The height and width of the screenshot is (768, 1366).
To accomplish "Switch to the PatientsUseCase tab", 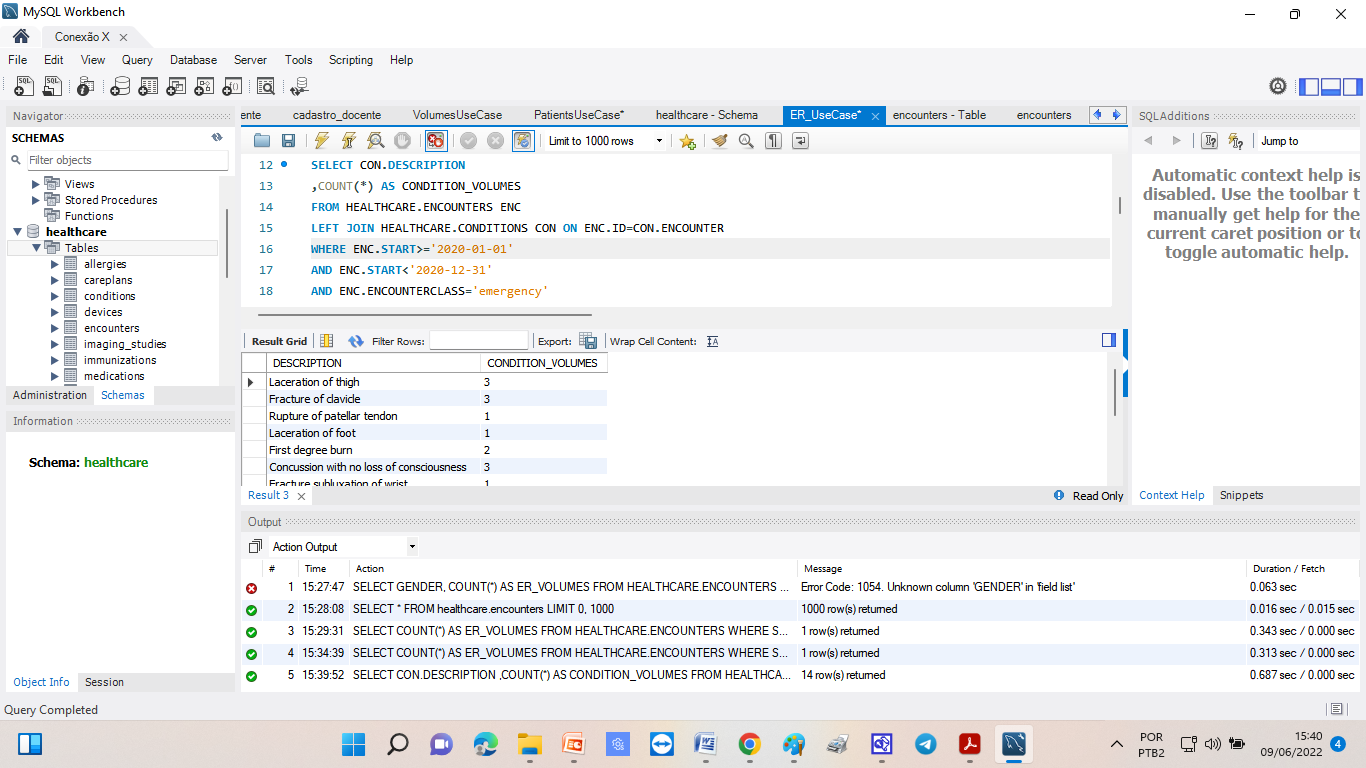I will point(579,115).
